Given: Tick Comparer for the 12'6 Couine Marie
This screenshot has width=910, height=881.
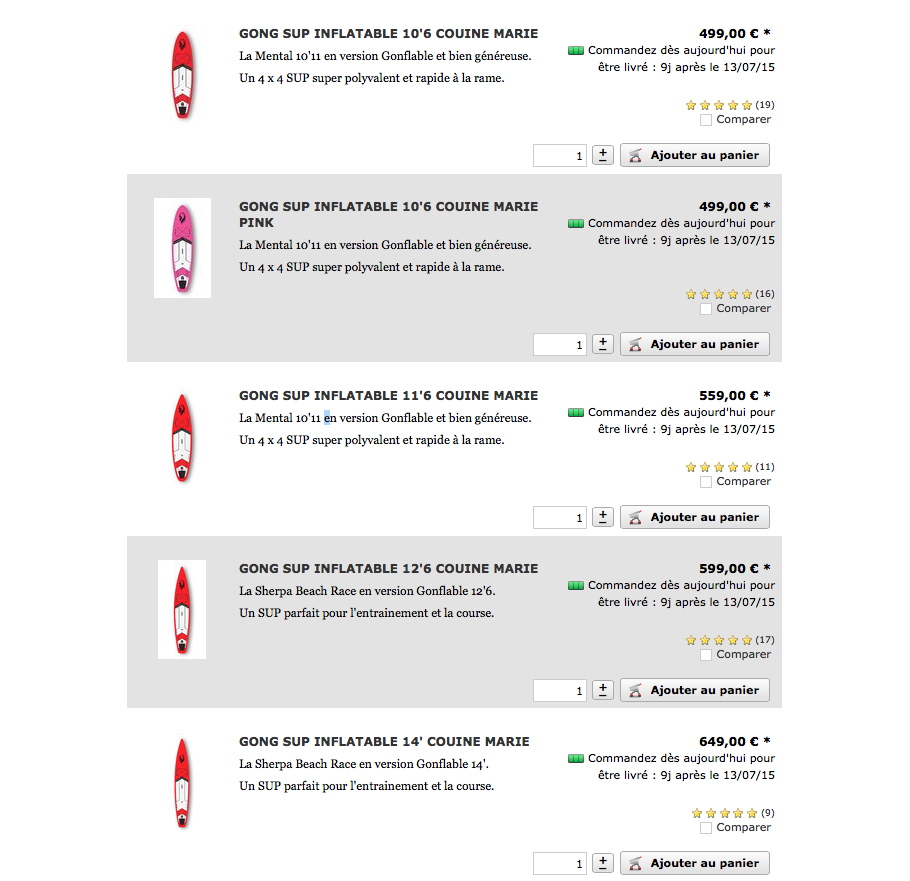Looking at the screenshot, I should coord(706,655).
